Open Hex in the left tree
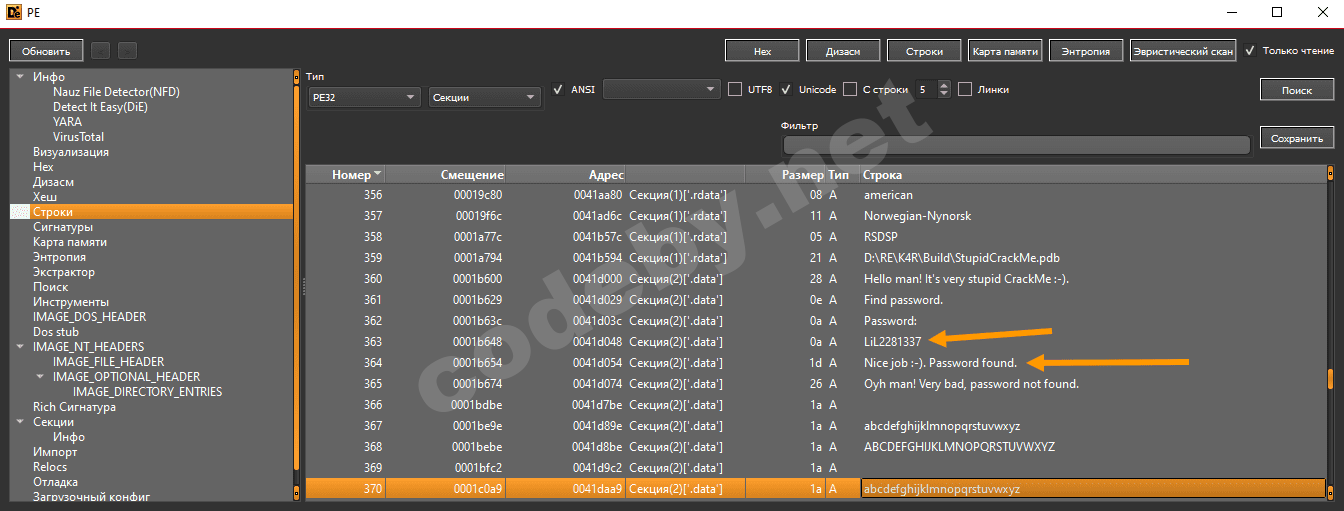The image size is (1344, 511). [x=43, y=167]
